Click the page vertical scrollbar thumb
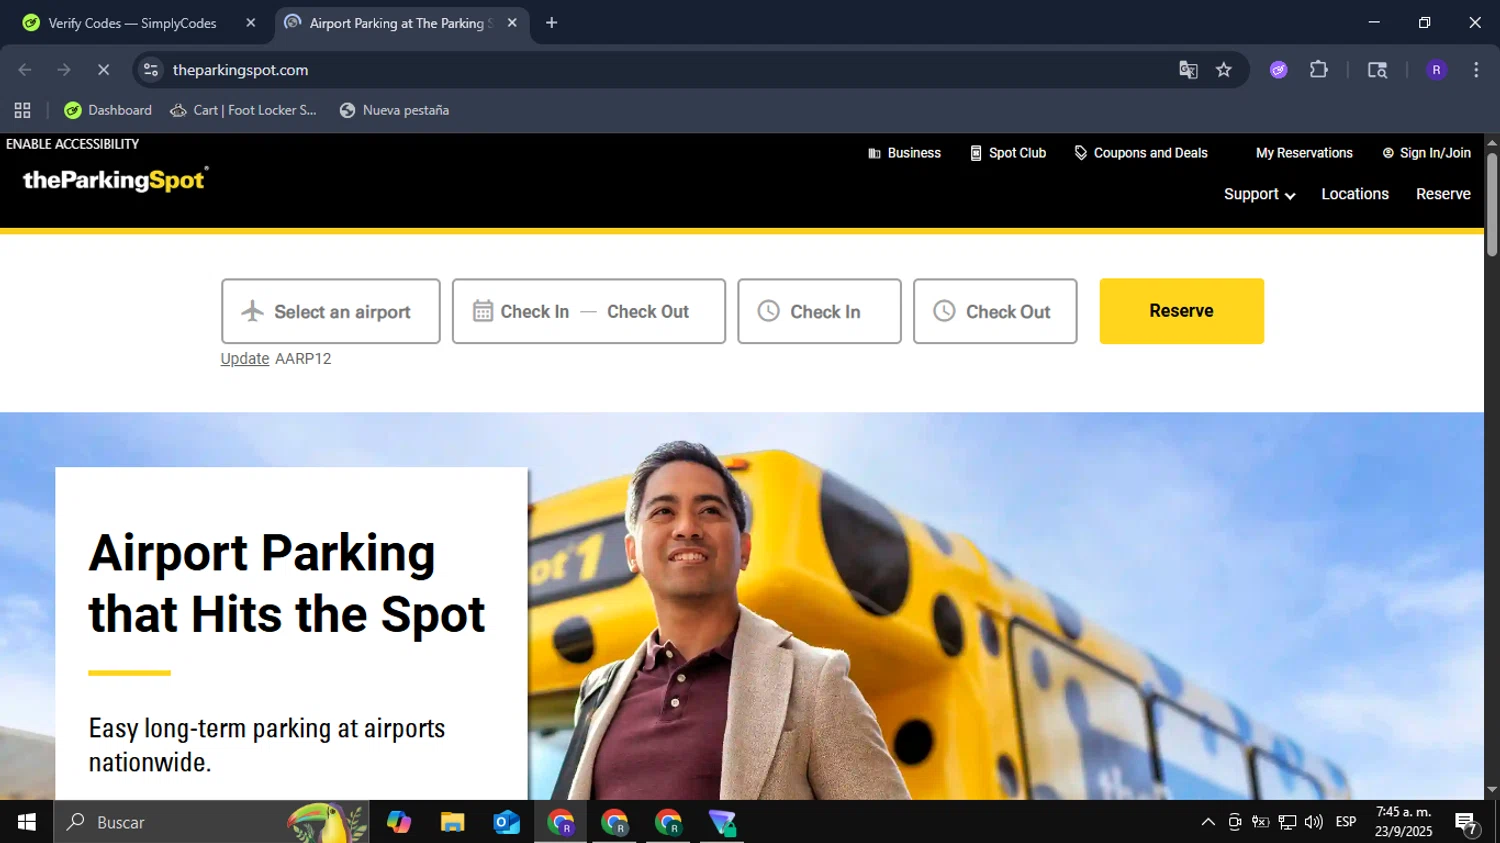 1492,205
